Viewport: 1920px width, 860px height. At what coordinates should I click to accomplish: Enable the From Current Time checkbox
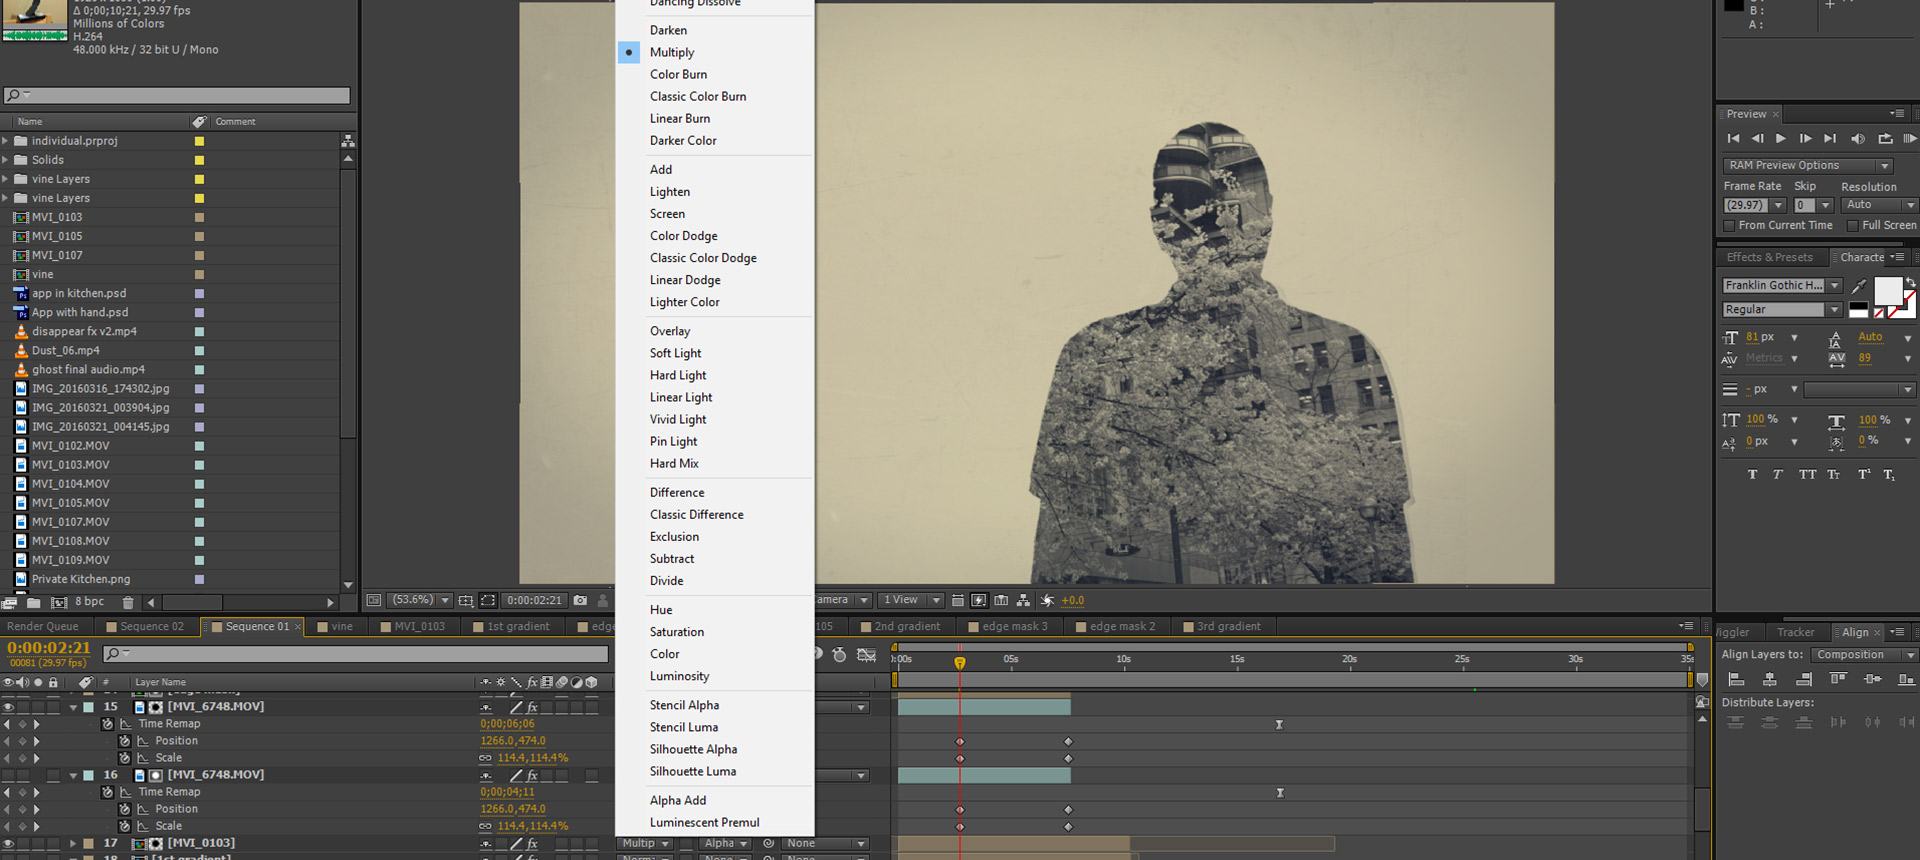1729,226
